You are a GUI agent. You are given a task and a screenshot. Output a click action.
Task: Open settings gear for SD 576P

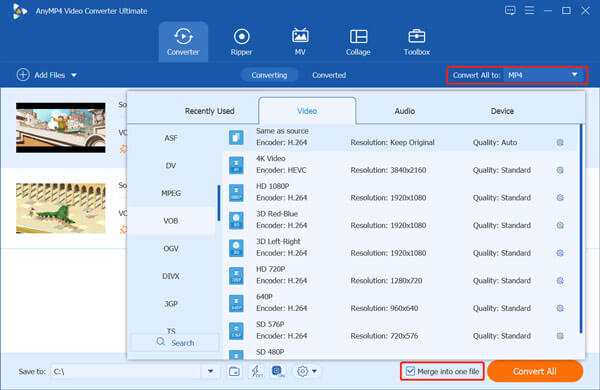click(560, 336)
